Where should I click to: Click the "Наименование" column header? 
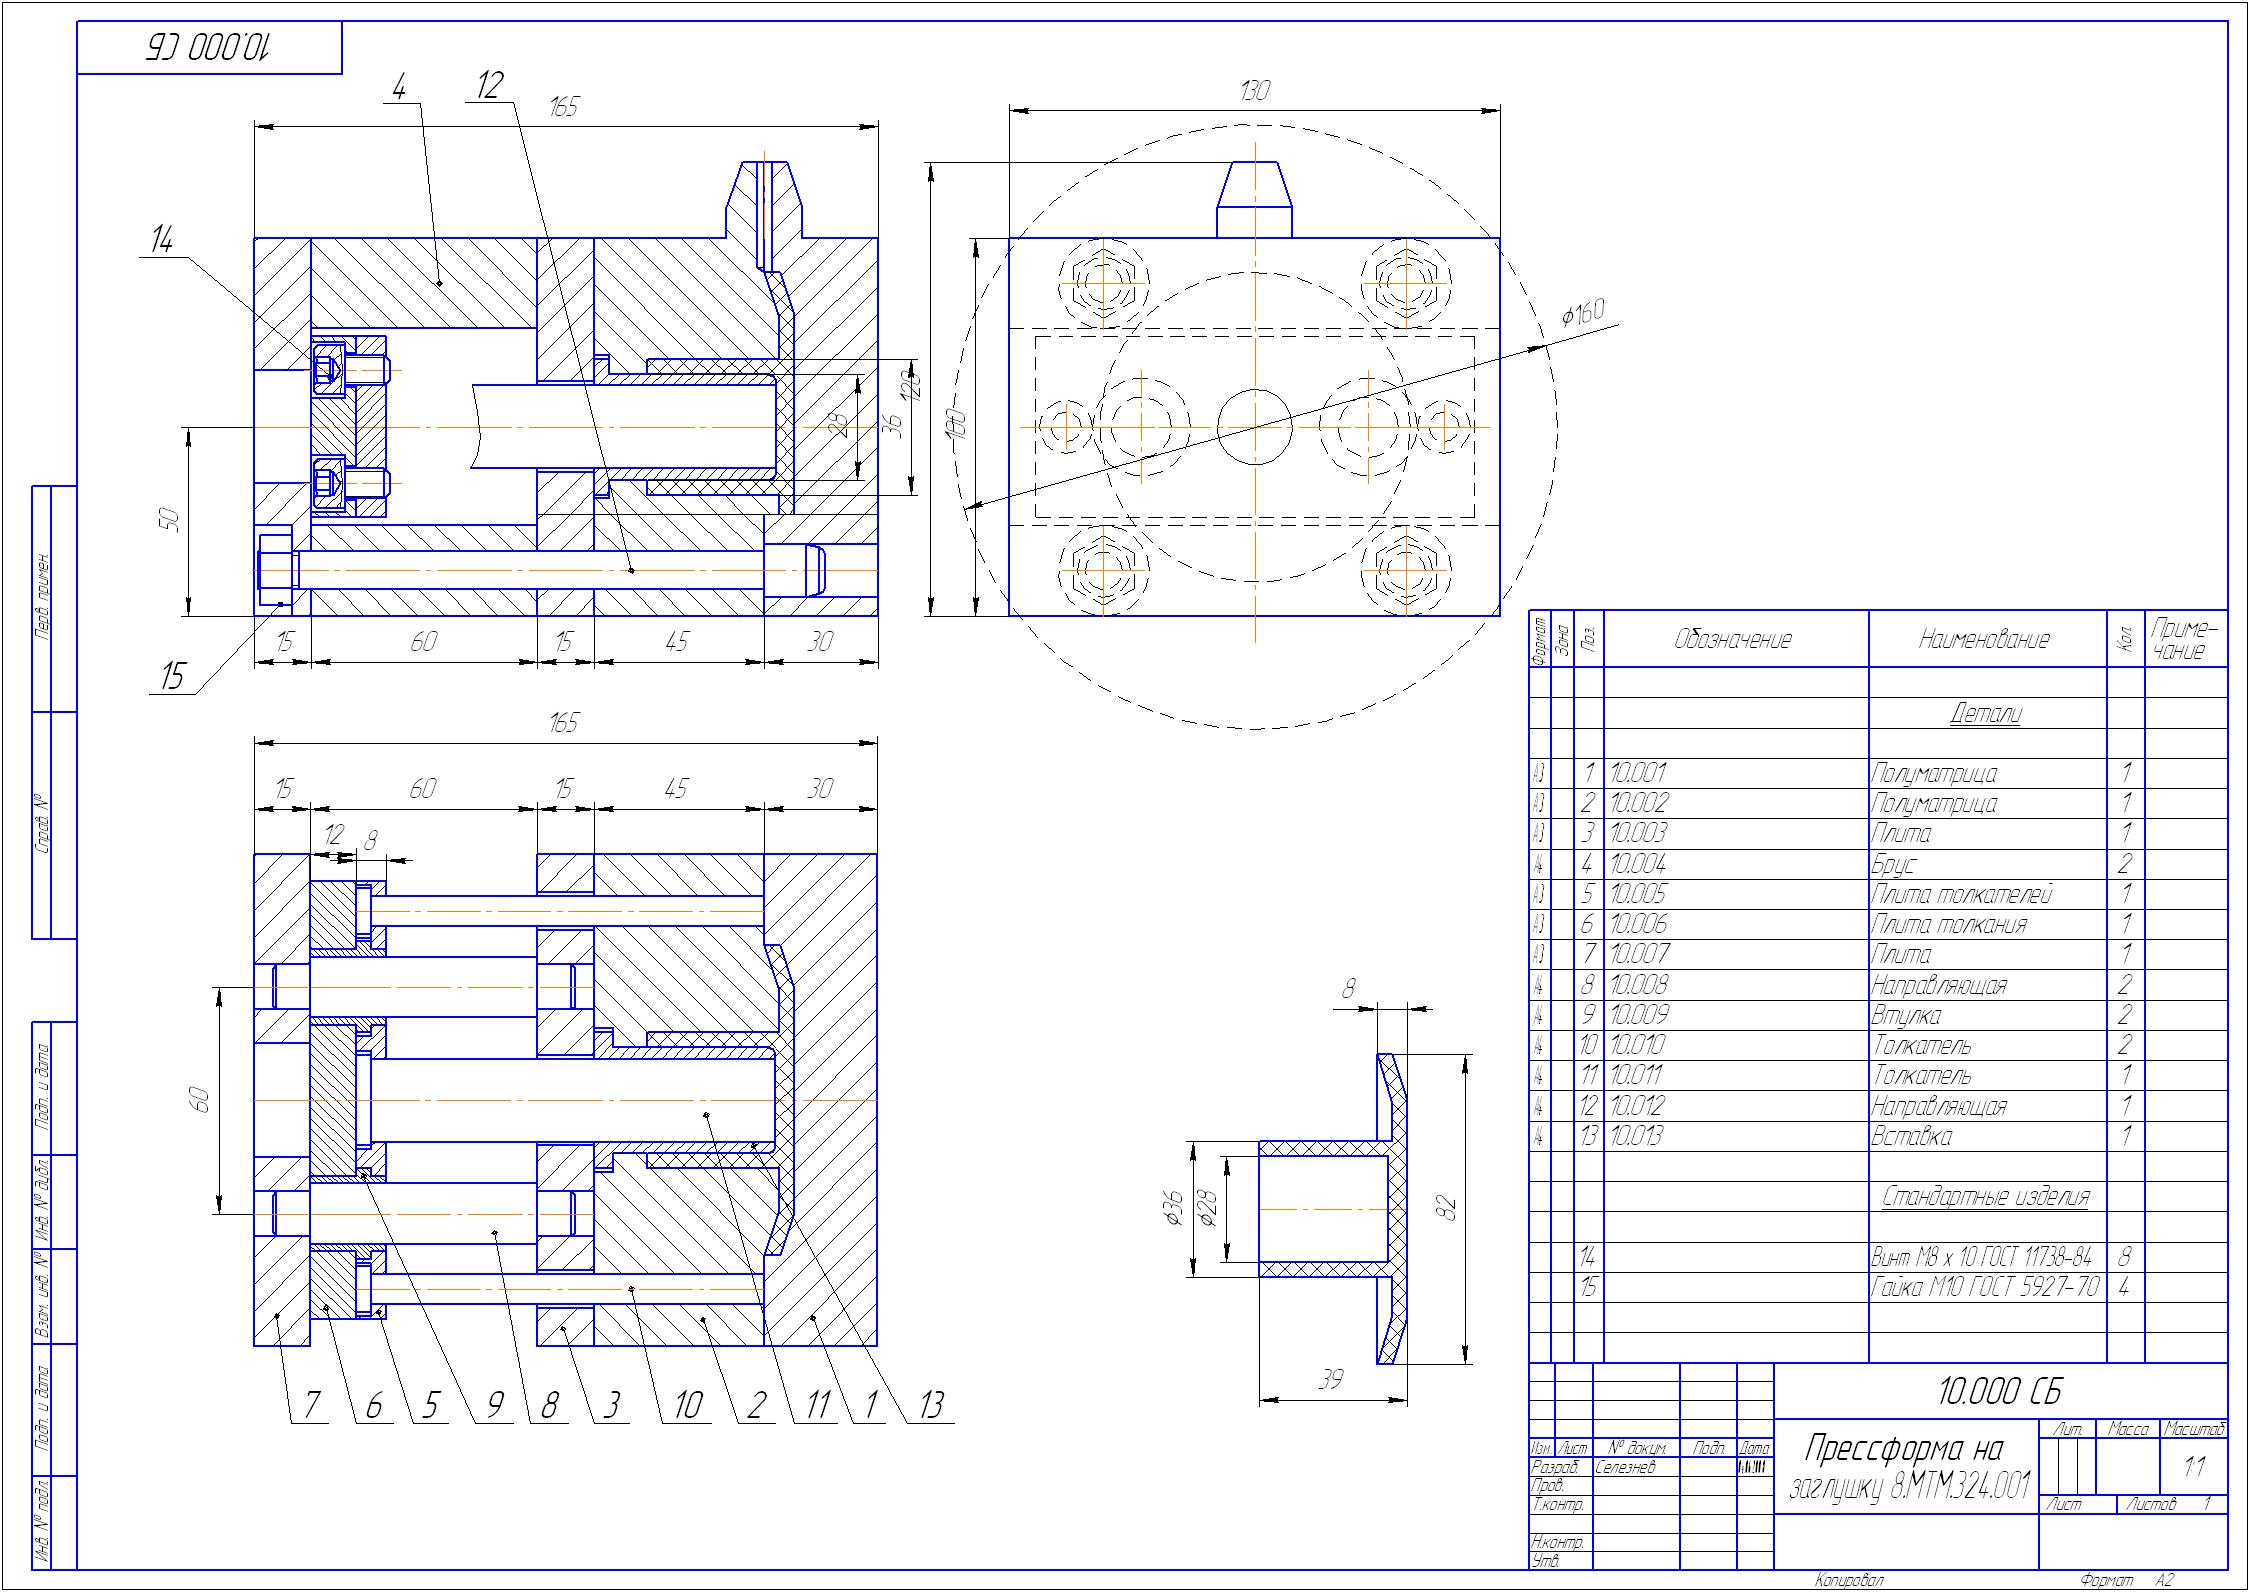(x=1984, y=640)
